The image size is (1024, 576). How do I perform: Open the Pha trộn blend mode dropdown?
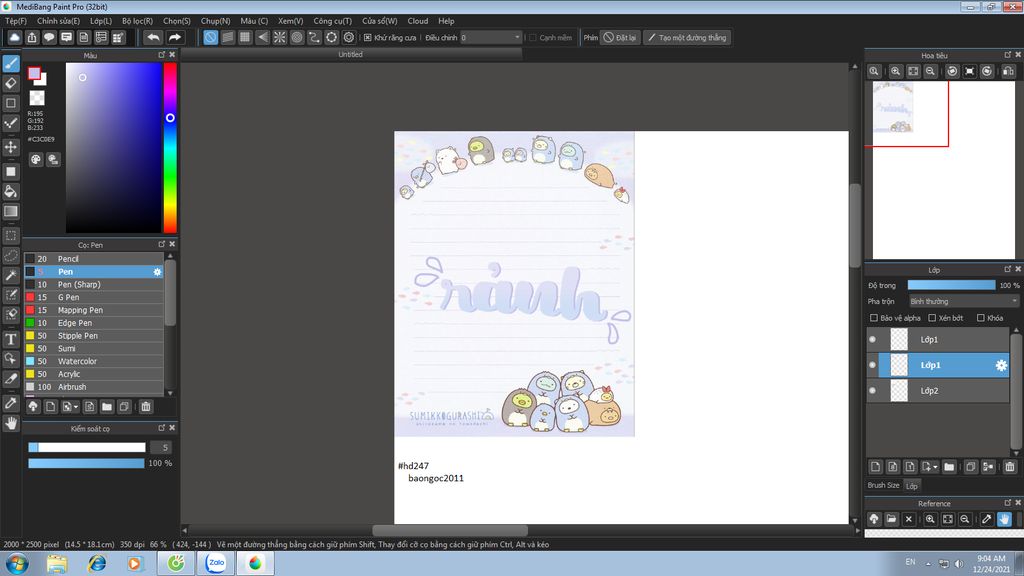[964, 301]
